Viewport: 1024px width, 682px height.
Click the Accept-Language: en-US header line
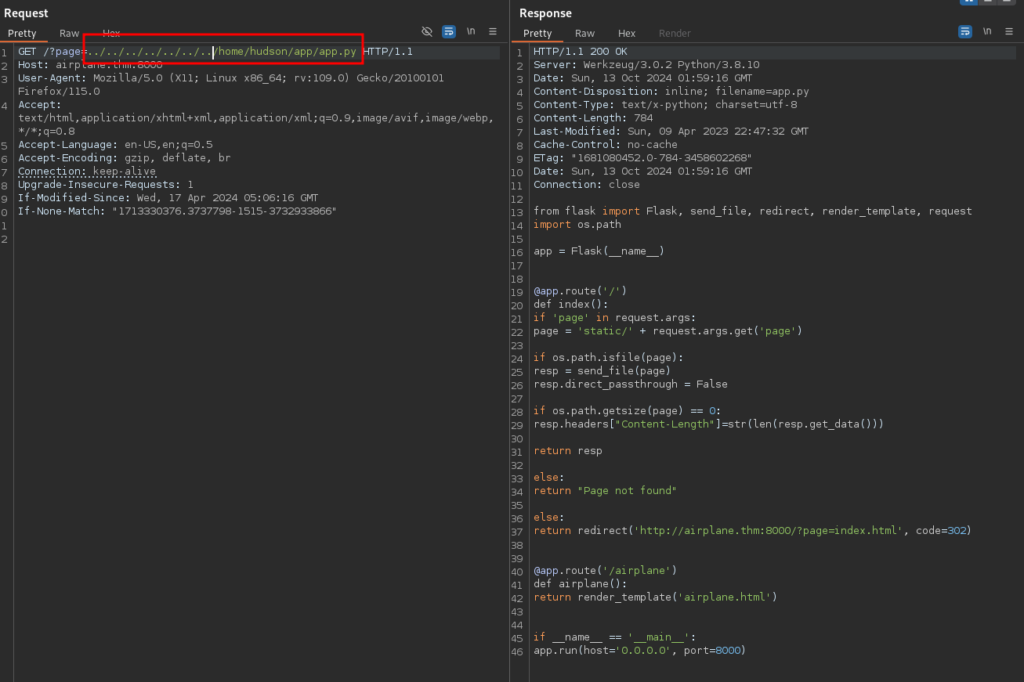[x=115, y=144]
